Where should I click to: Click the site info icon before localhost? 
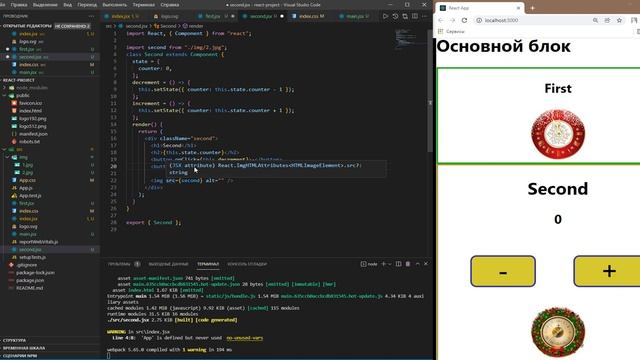[479, 20]
